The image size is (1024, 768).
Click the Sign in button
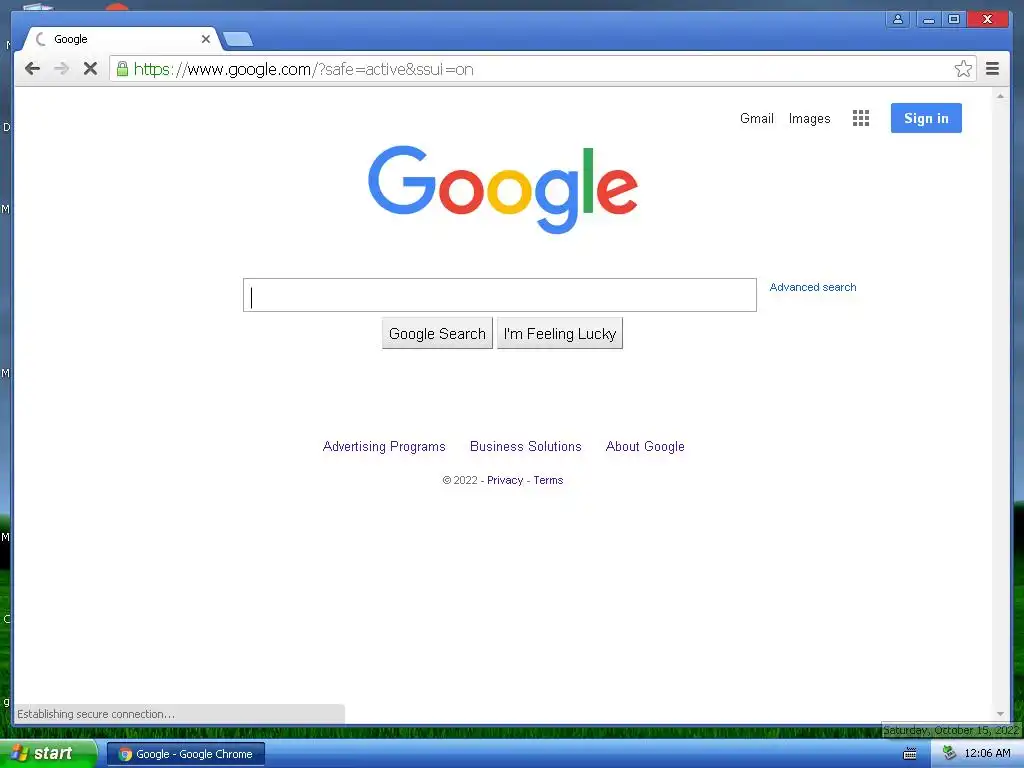(x=926, y=118)
